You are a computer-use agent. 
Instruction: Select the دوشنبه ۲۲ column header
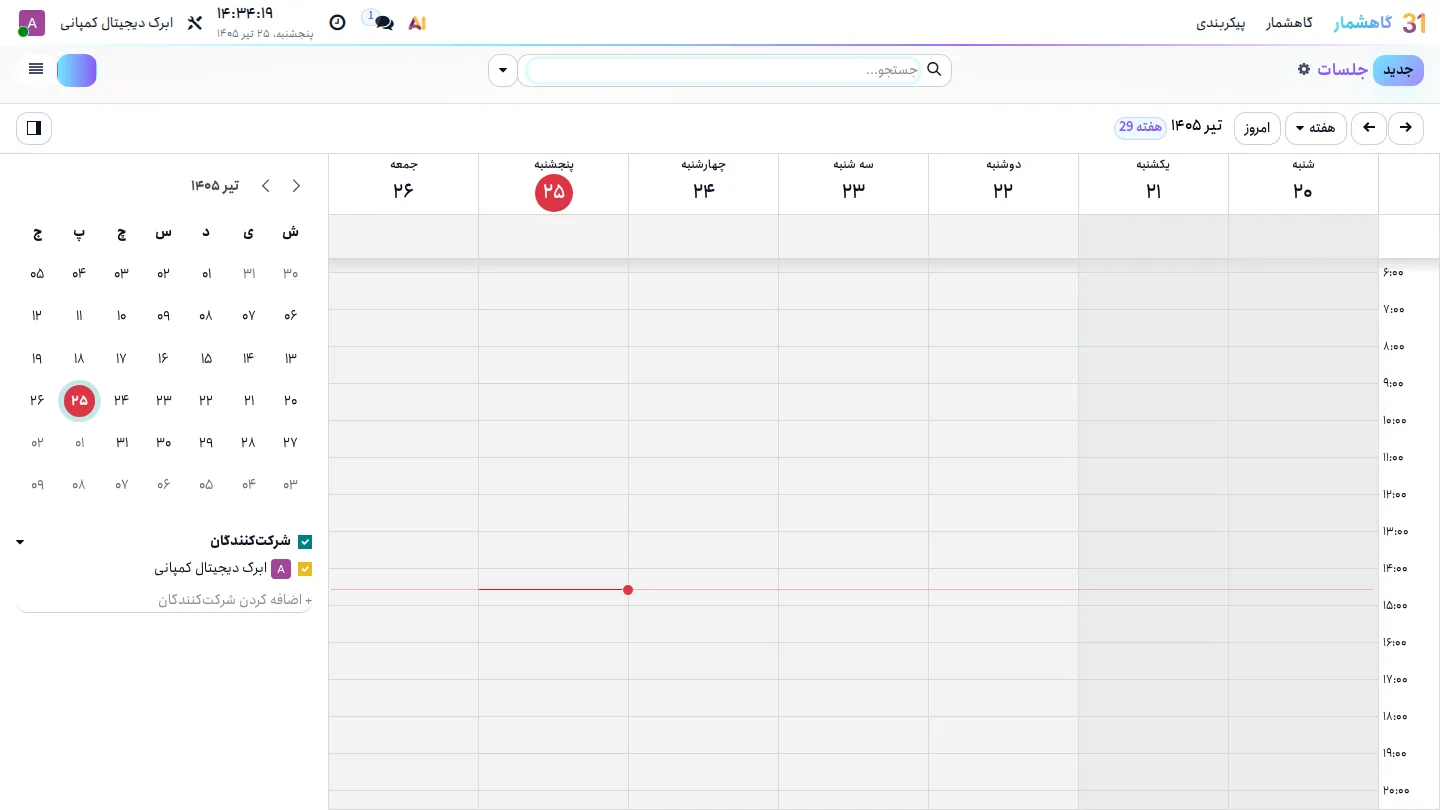pos(1003,183)
